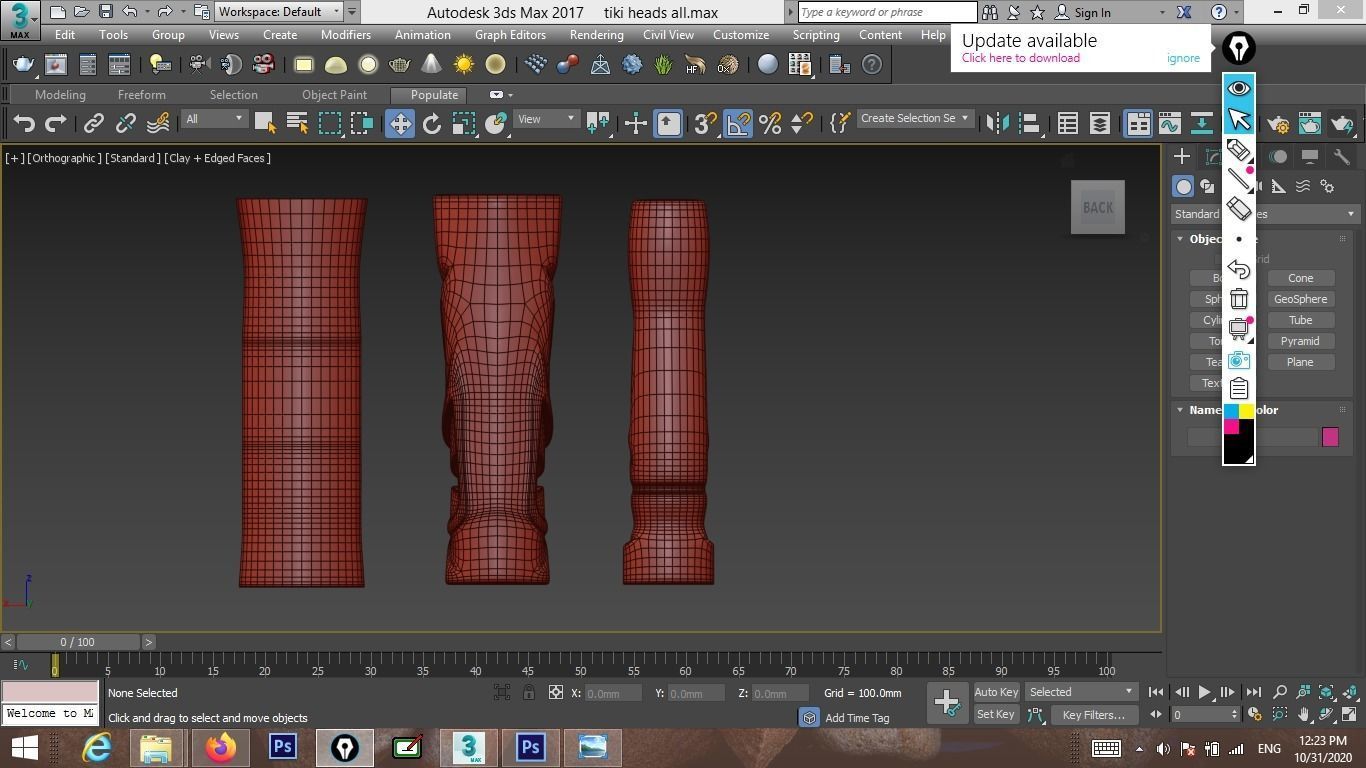Click the Sunlight icon in top toolbar

click(464, 65)
